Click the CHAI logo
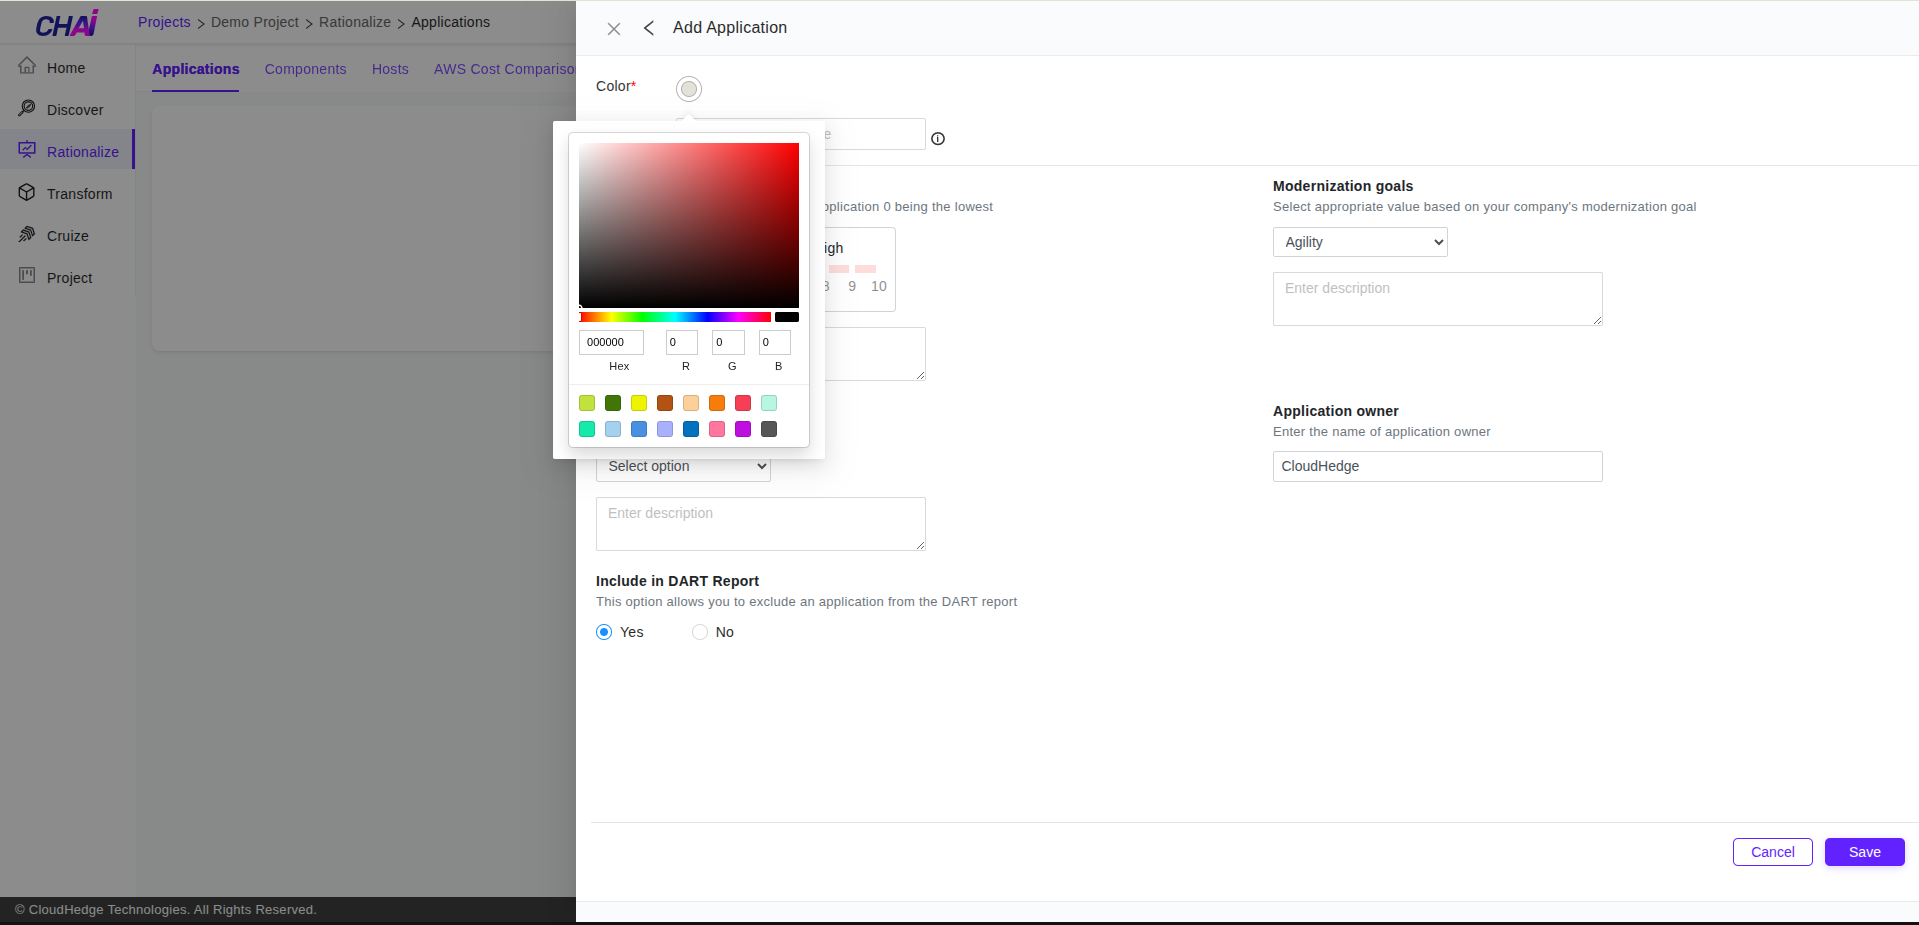 click(x=65, y=22)
